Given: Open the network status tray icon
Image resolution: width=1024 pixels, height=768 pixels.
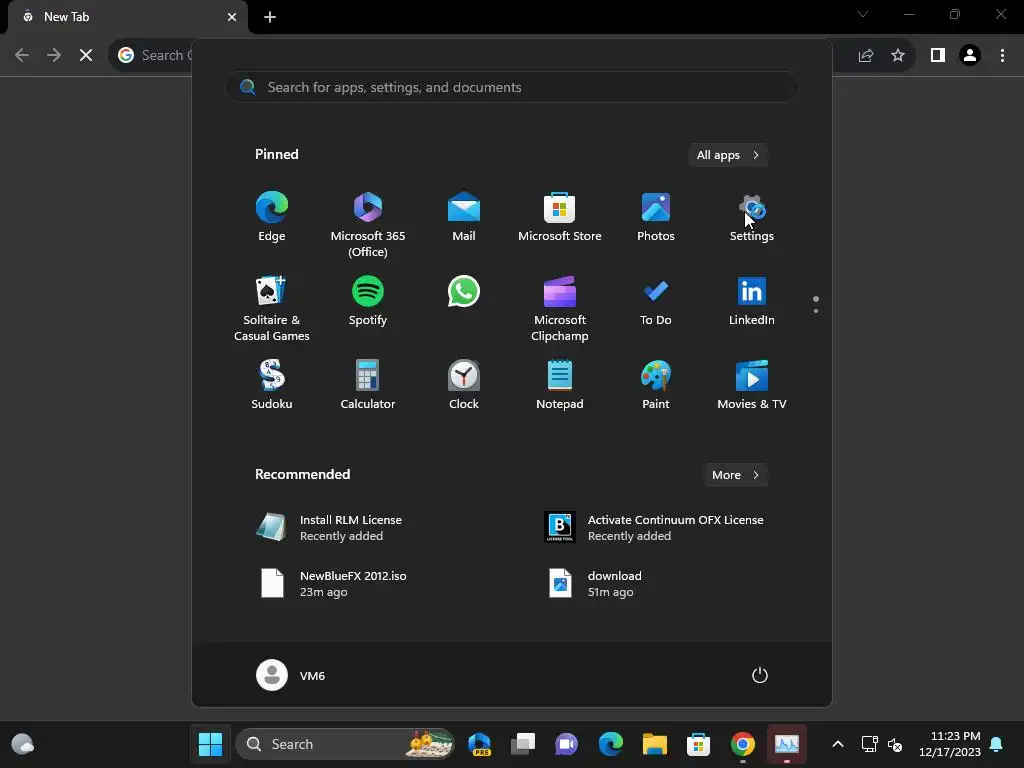Looking at the screenshot, I should coord(869,744).
